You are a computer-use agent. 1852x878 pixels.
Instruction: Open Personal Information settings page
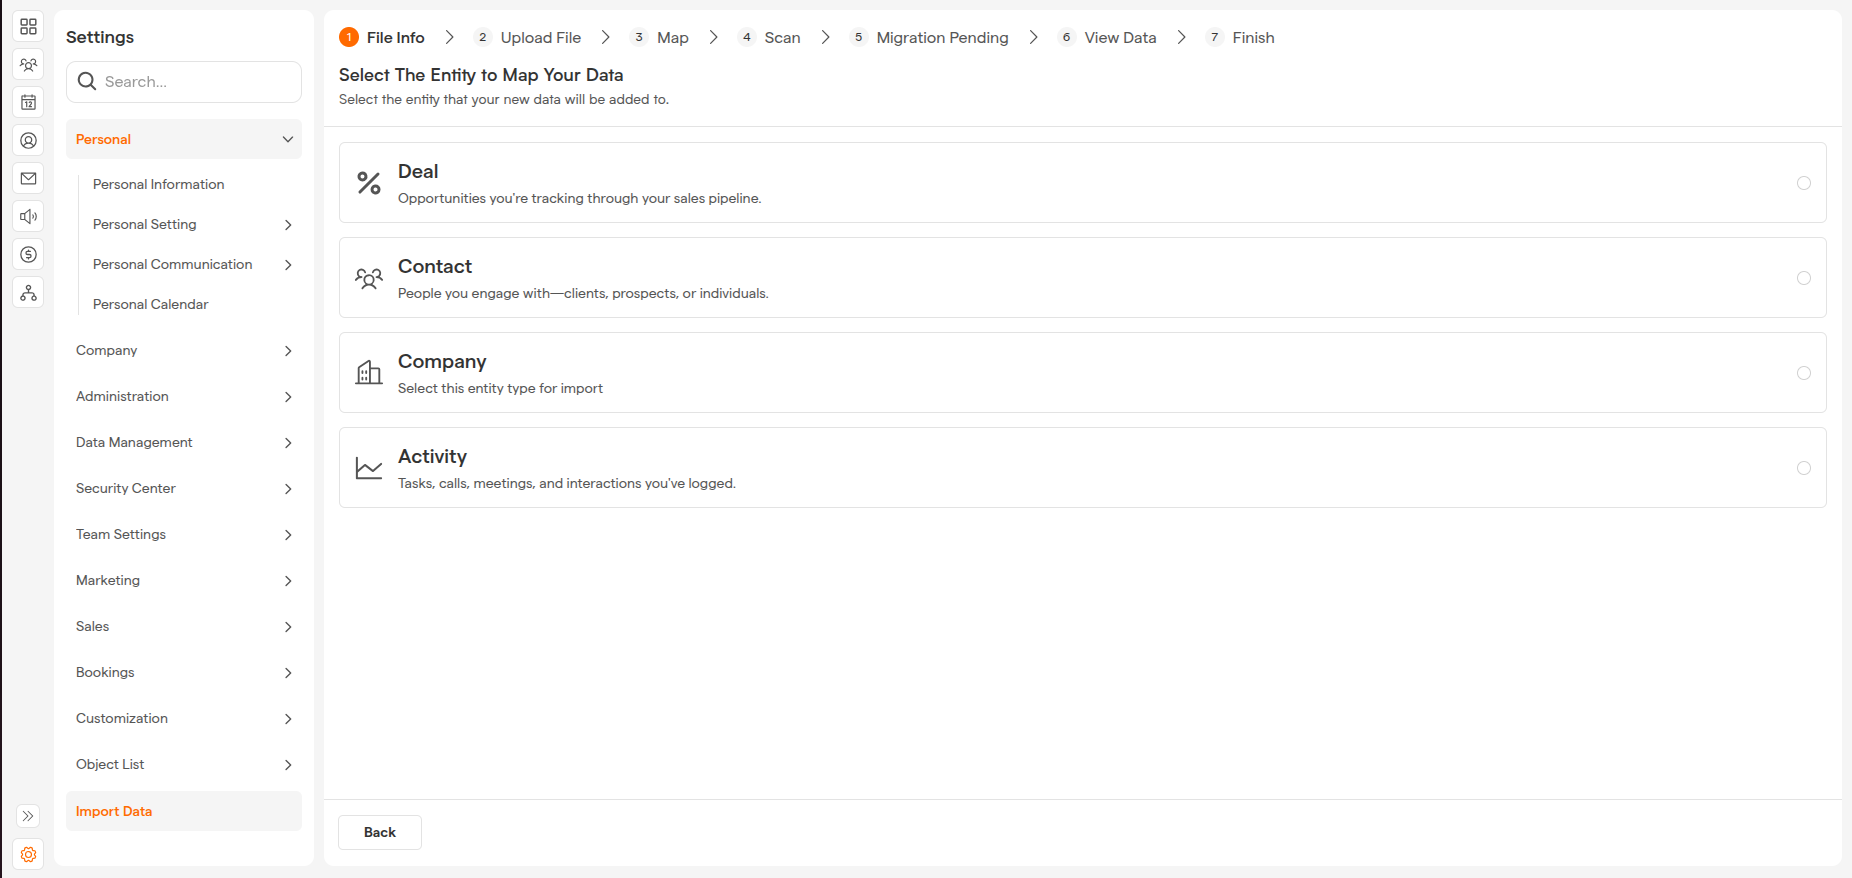tap(158, 184)
